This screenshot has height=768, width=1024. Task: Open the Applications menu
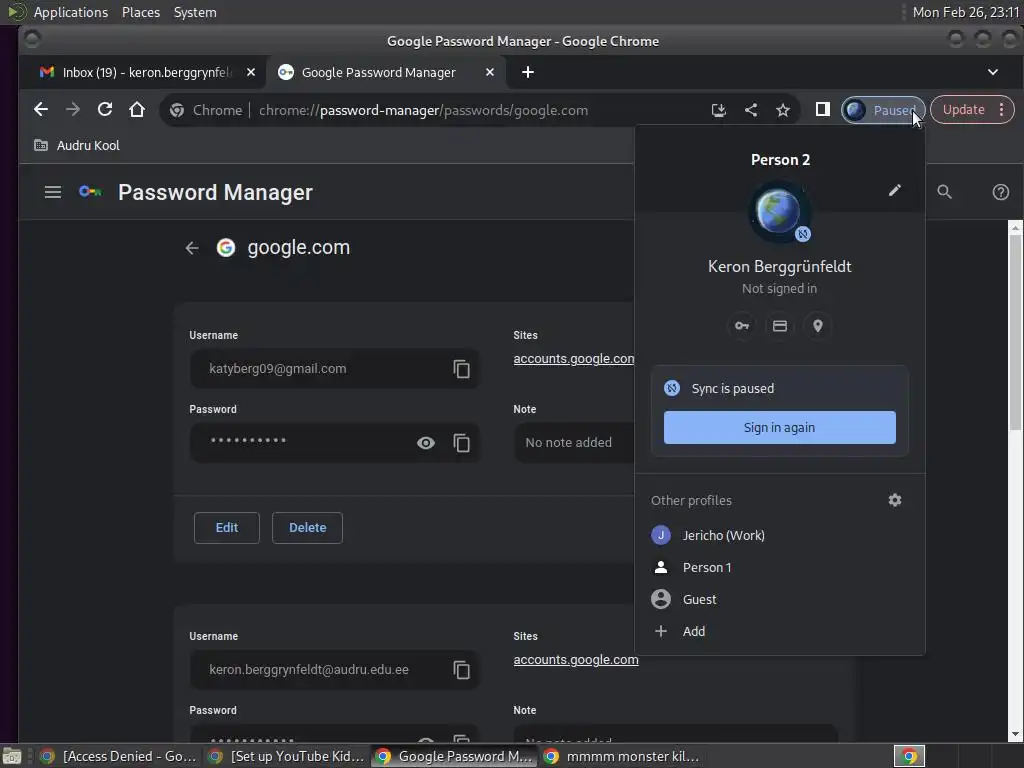(71, 12)
